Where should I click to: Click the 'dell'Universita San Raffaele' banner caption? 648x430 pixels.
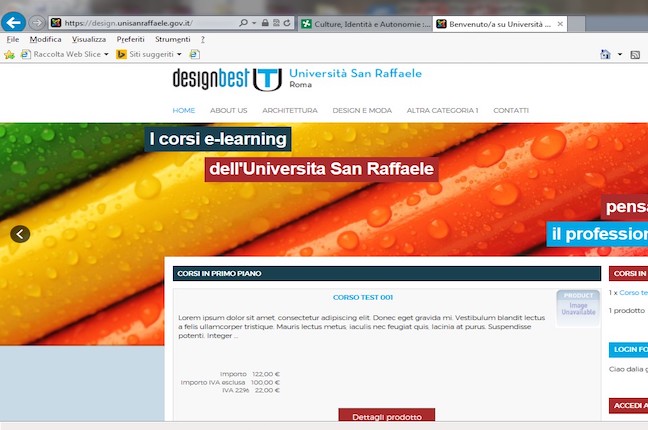pyautogui.click(x=322, y=169)
